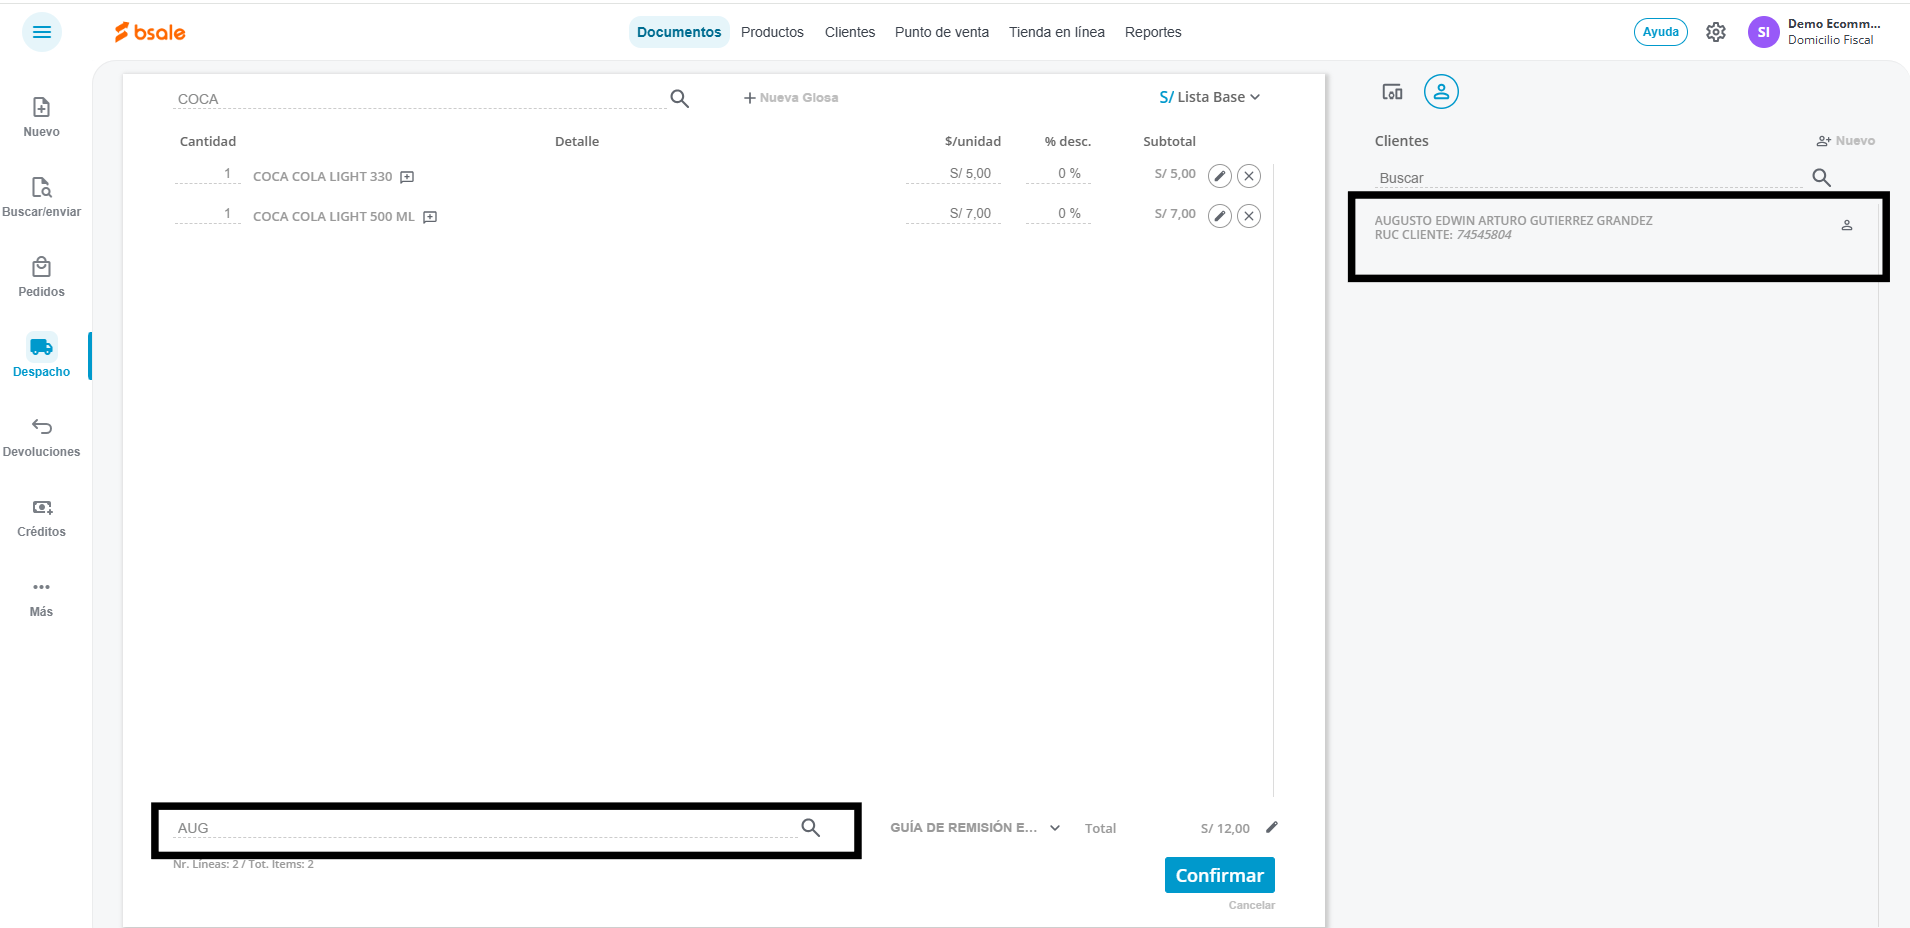Click COCA COLA LIGHT 500 ML product name
This screenshot has width=1910, height=928.
coord(334,217)
